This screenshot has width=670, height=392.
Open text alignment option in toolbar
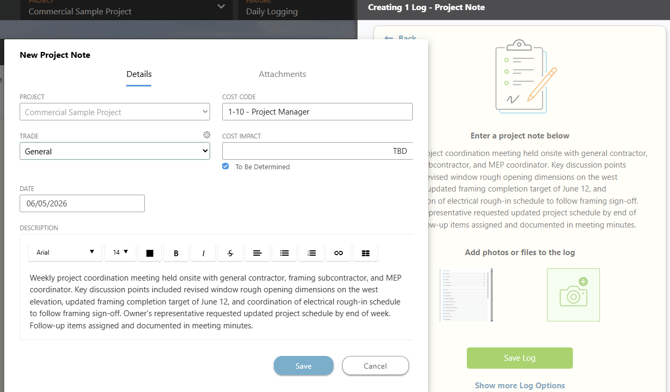pos(257,253)
